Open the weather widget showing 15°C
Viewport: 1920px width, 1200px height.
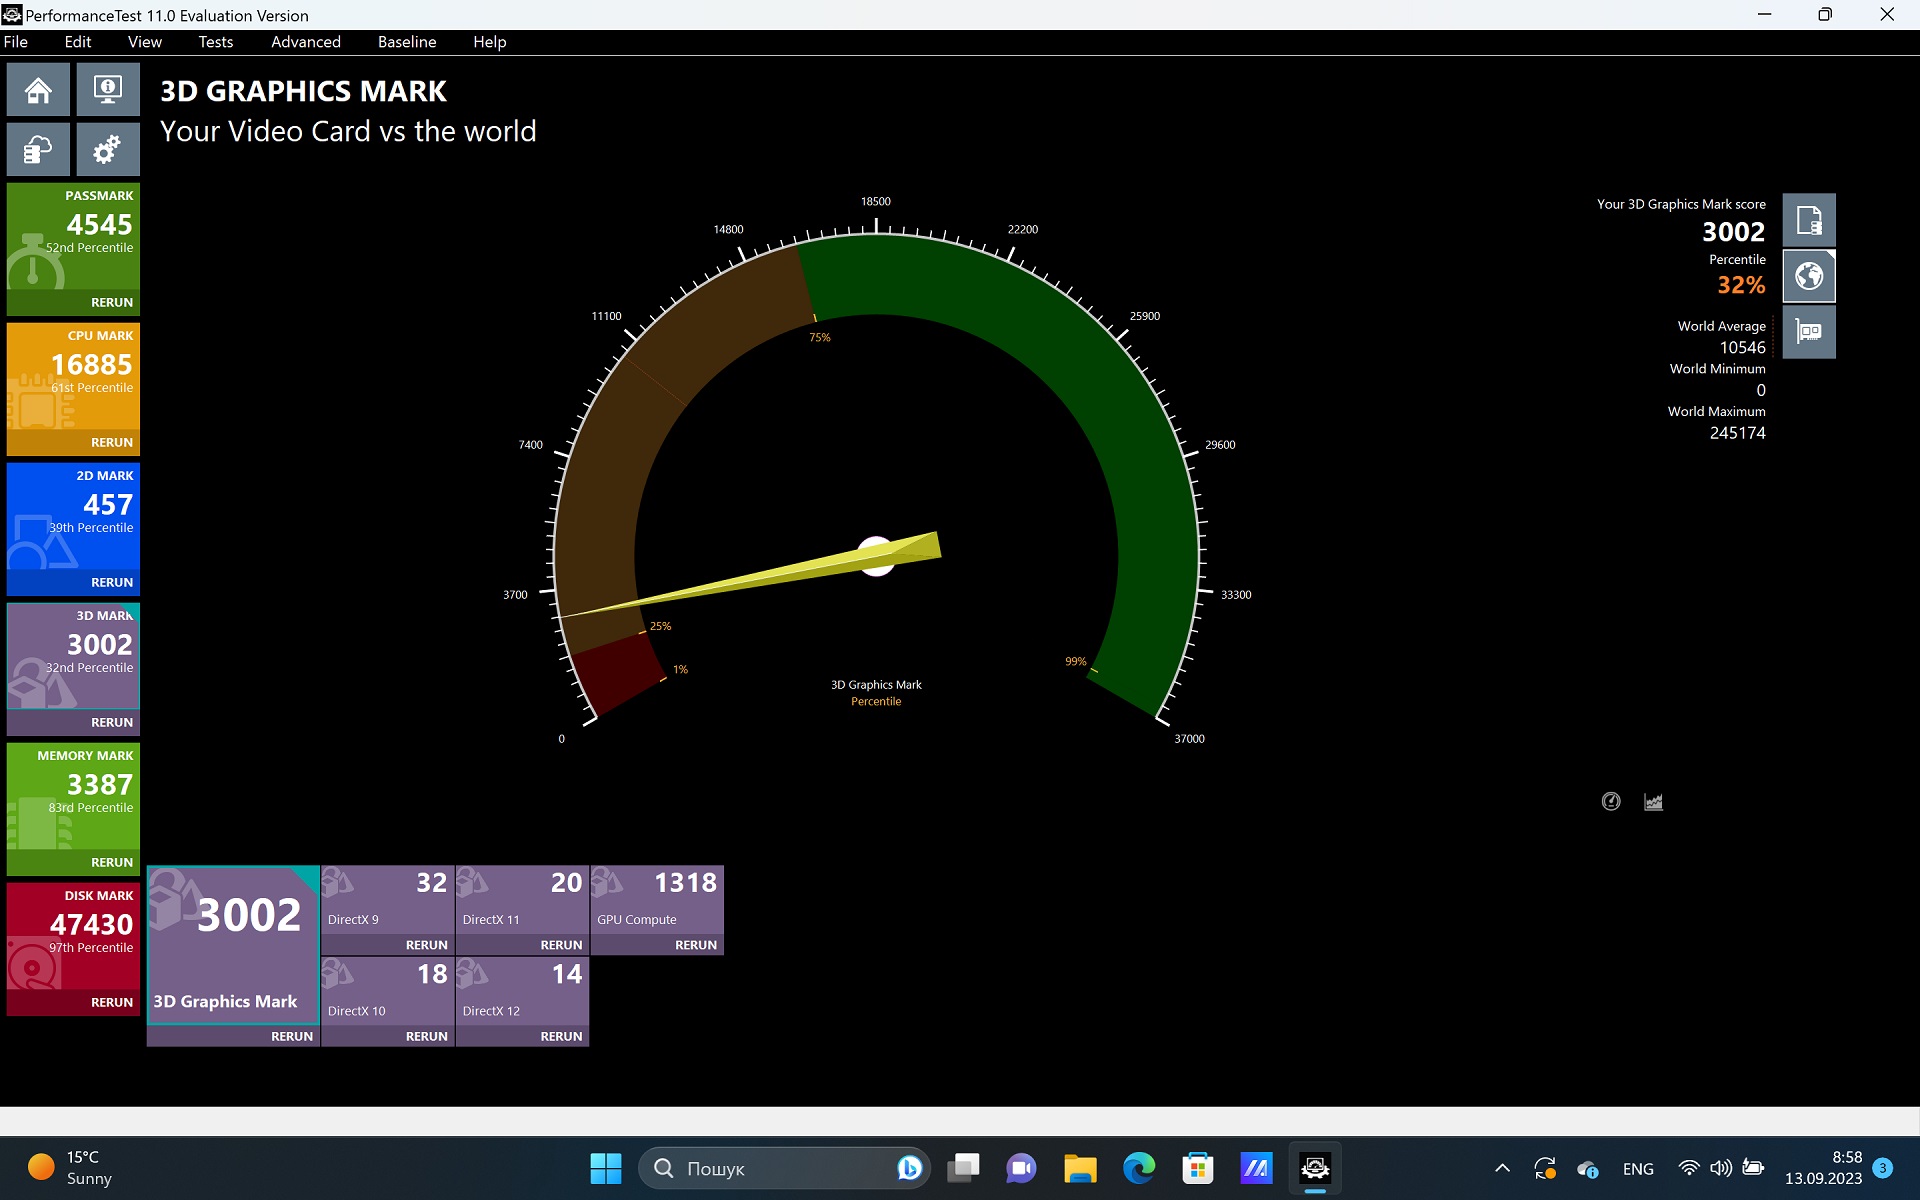(69, 1168)
